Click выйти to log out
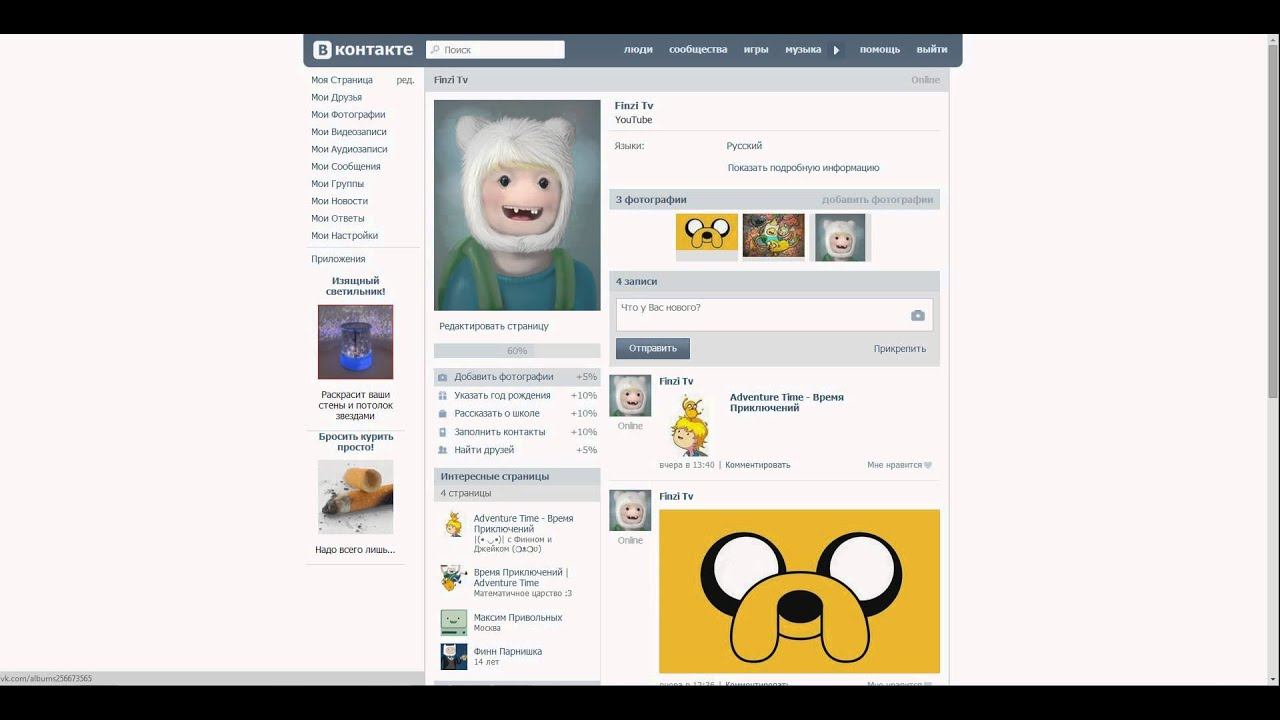1280x720 pixels. [x=932, y=49]
